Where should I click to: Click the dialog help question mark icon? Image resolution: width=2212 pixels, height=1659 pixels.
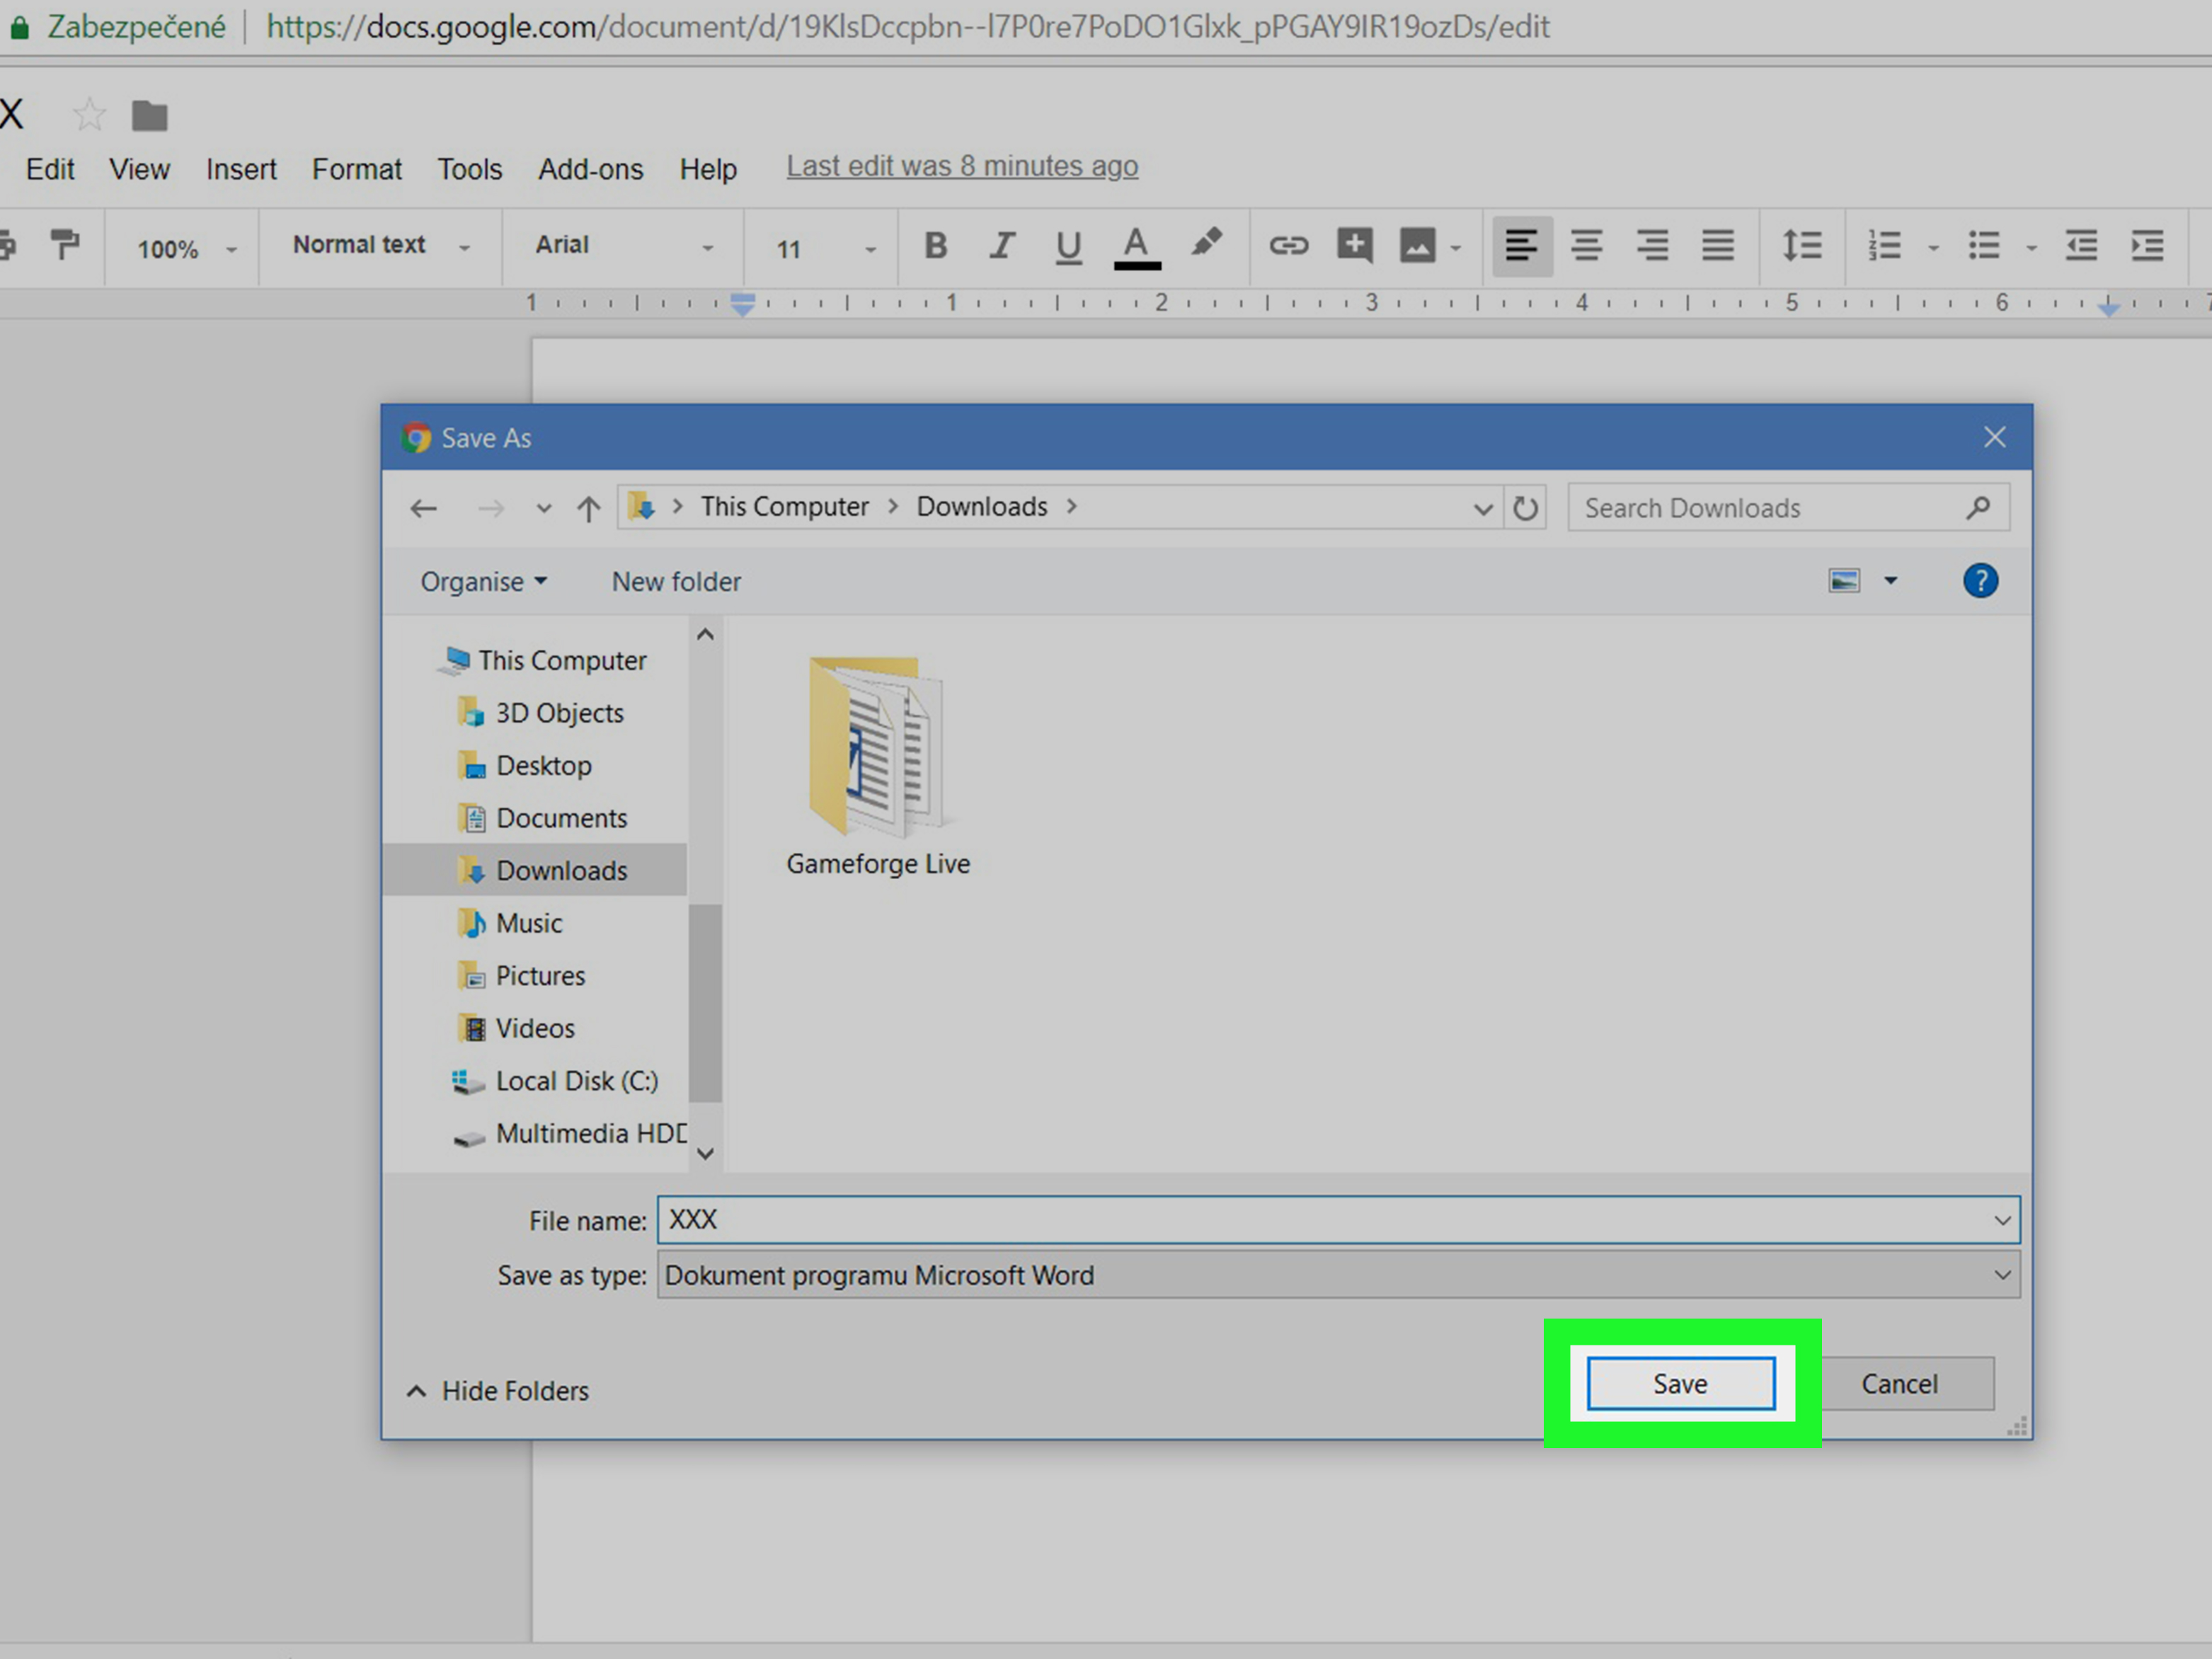[1980, 581]
